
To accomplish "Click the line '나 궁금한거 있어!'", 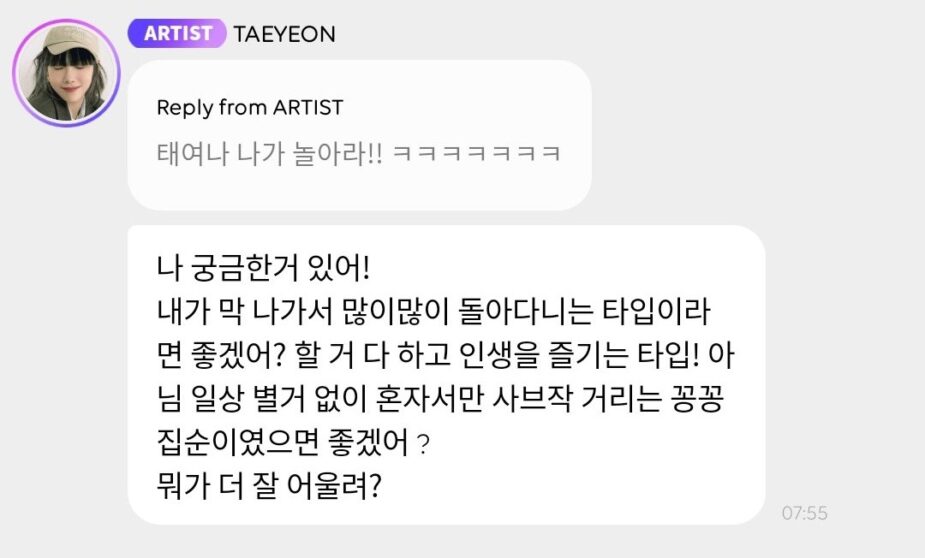I will tap(263, 268).
